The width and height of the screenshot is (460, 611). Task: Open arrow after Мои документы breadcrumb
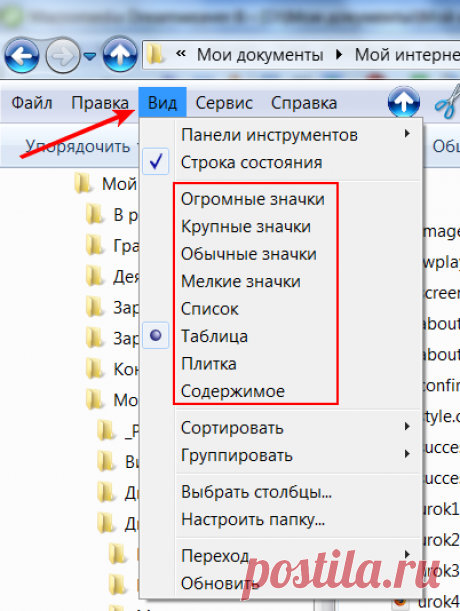pyautogui.click(x=339, y=55)
